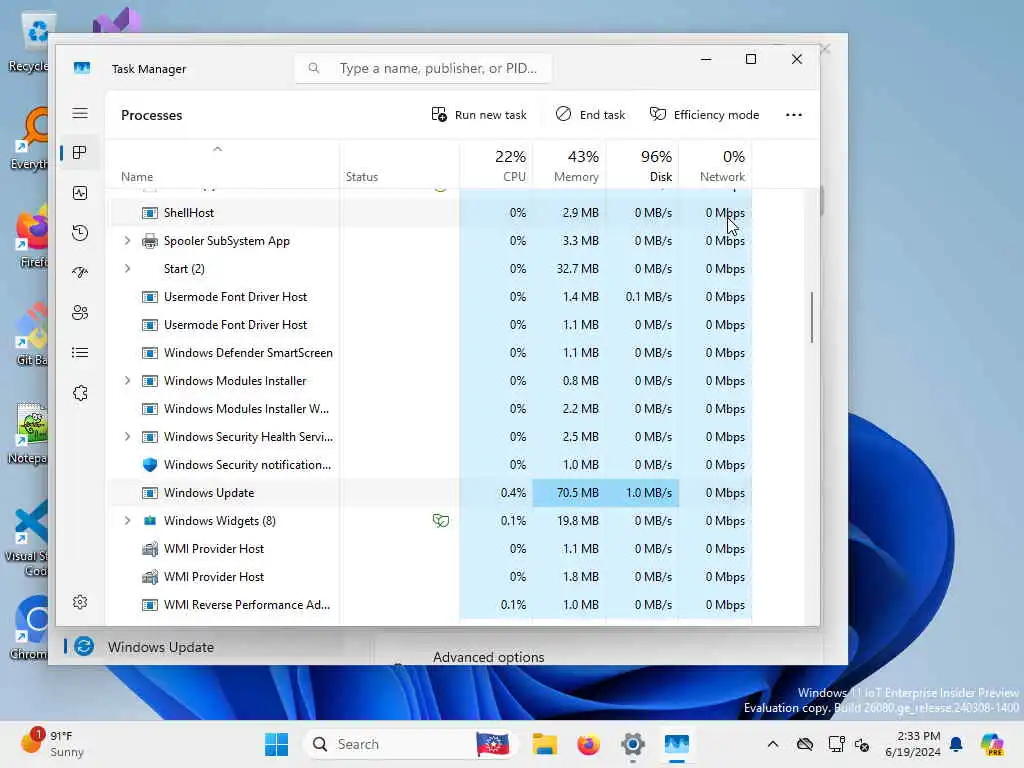Click the End task button

click(590, 115)
